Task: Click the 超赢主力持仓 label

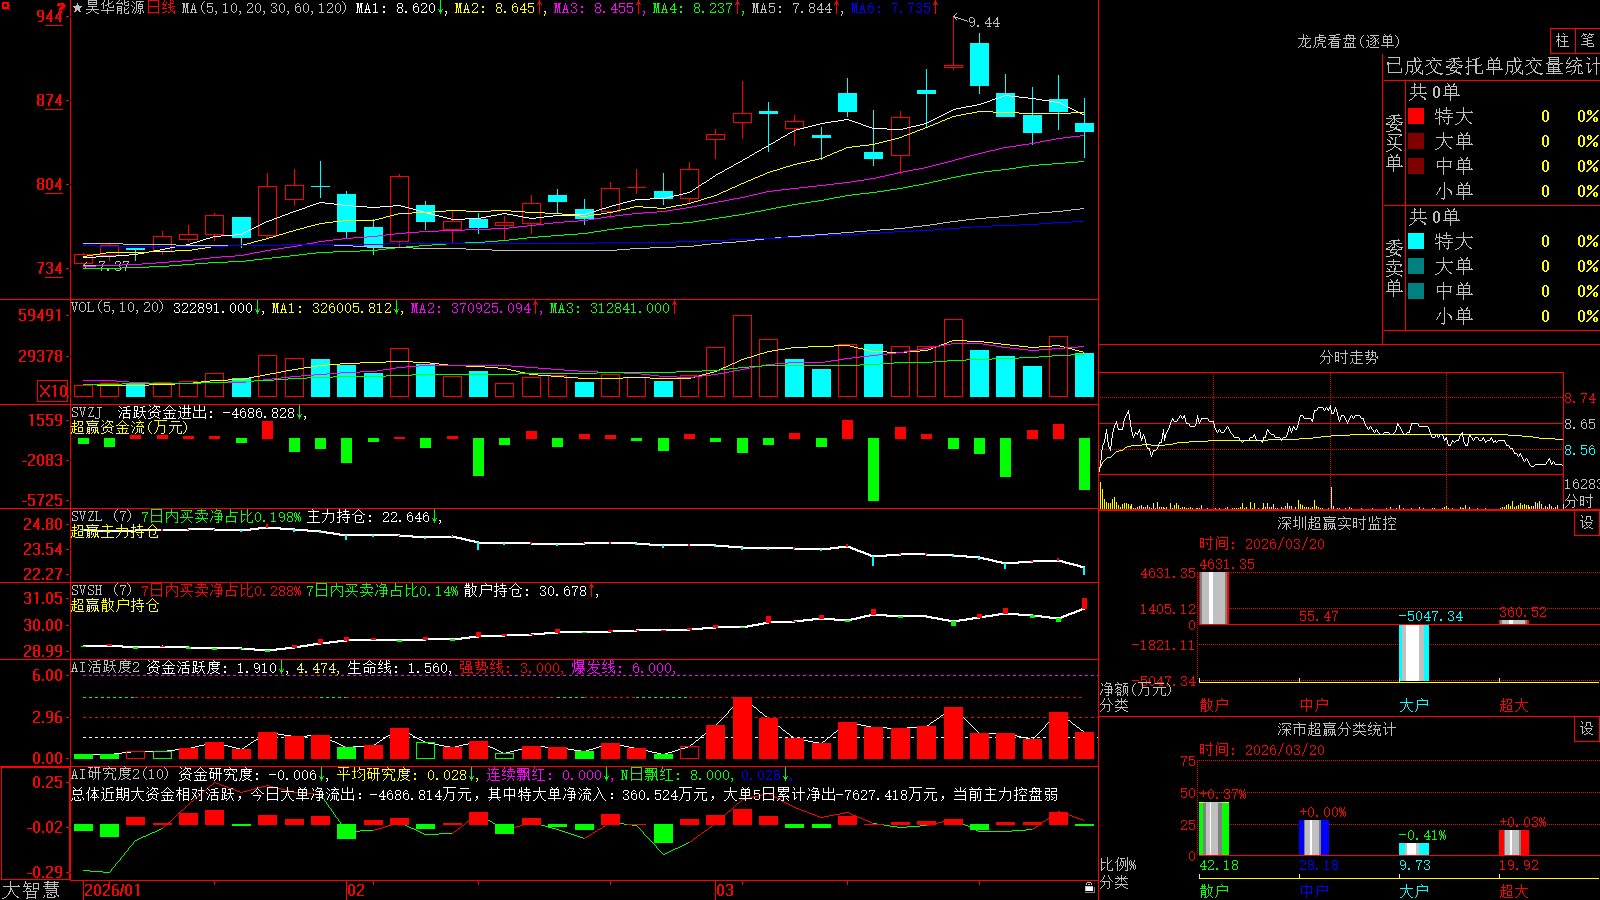Action: pos(115,532)
